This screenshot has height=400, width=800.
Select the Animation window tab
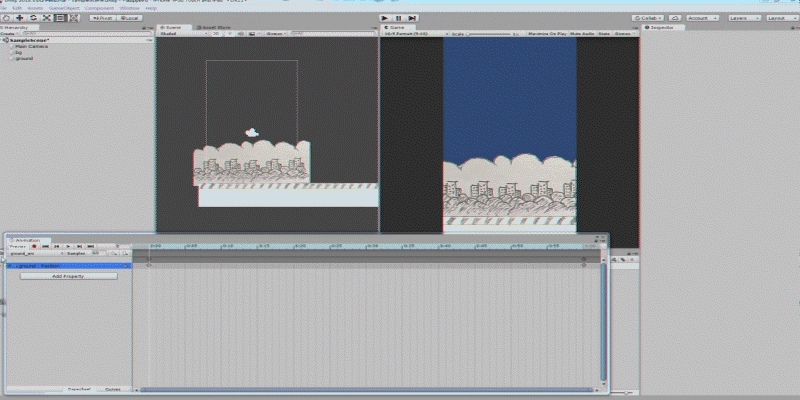tap(27, 240)
